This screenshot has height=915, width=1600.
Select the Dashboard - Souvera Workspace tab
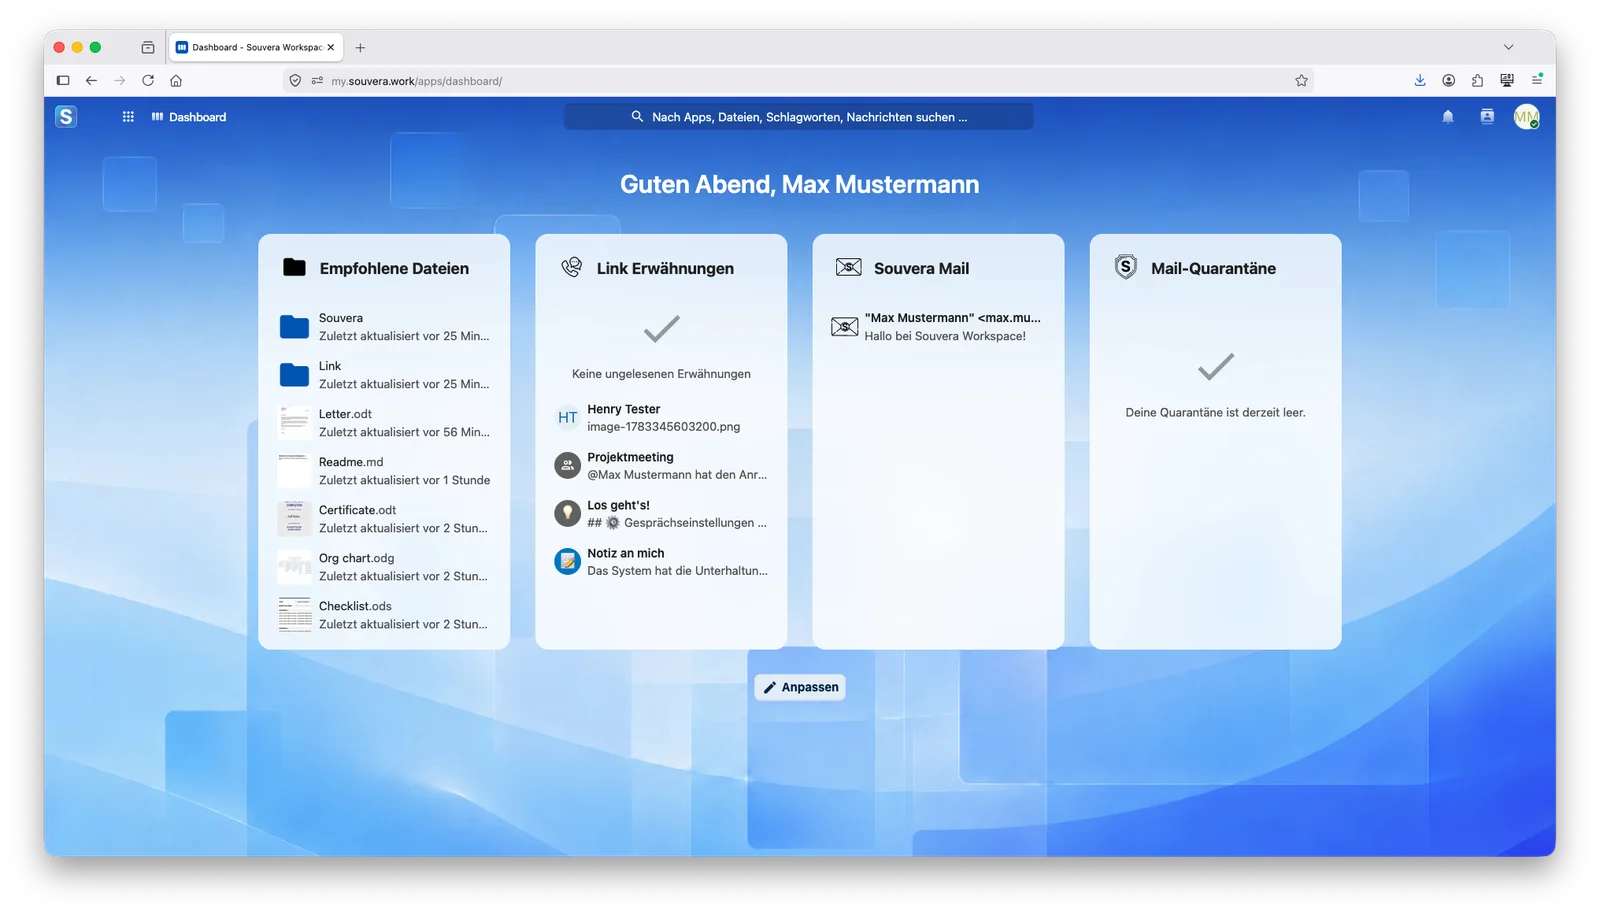[256, 47]
